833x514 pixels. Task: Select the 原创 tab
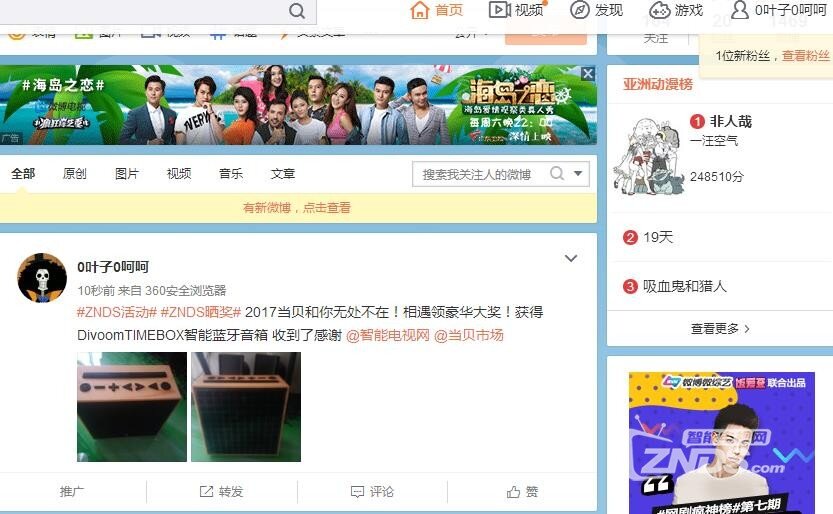click(74, 174)
